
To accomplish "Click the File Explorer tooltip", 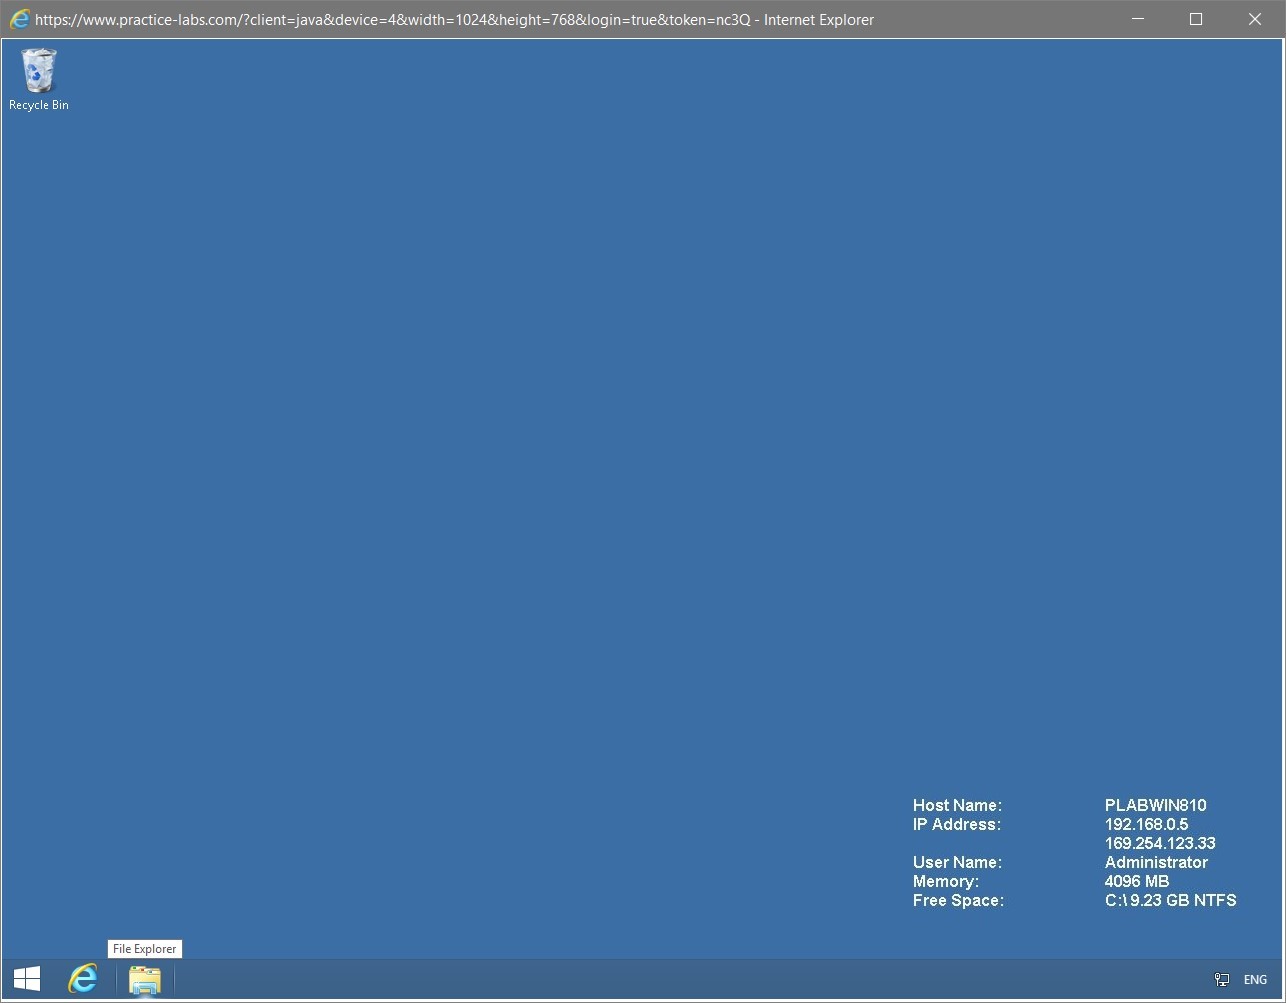I will point(144,948).
